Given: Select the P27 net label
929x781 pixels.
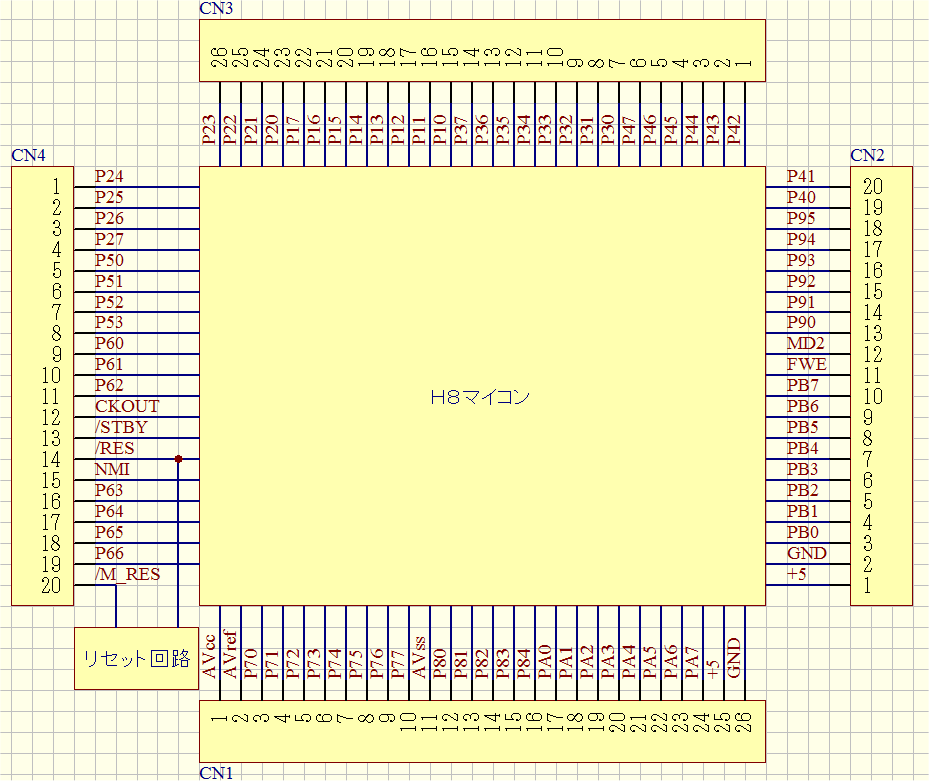Looking at the screenshot, I should [x=109, y=239].
